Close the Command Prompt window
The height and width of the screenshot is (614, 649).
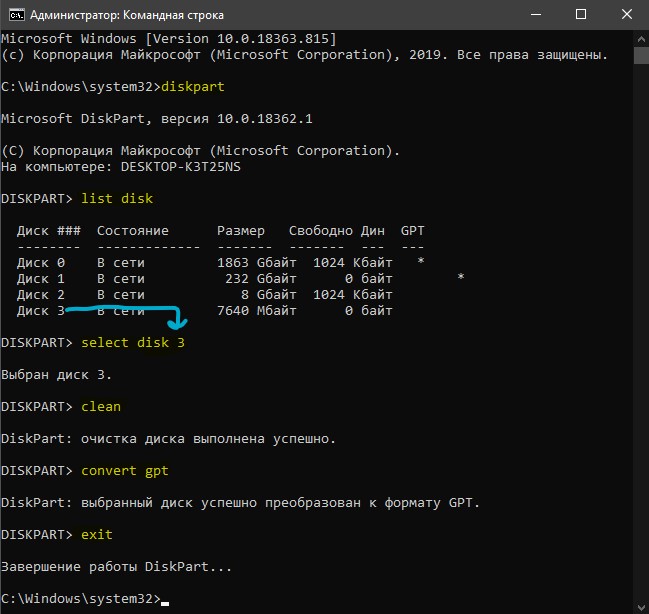coord(627,14)
